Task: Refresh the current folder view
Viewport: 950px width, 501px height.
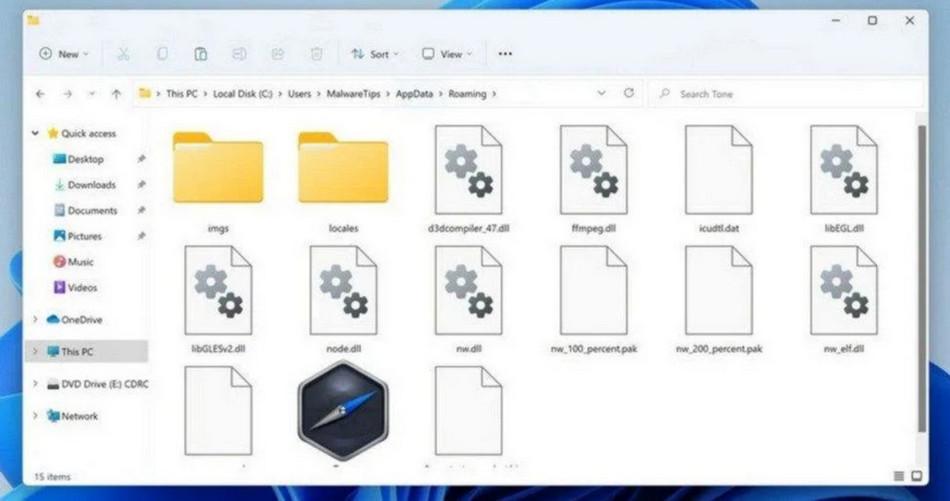Action: point(629,93)
